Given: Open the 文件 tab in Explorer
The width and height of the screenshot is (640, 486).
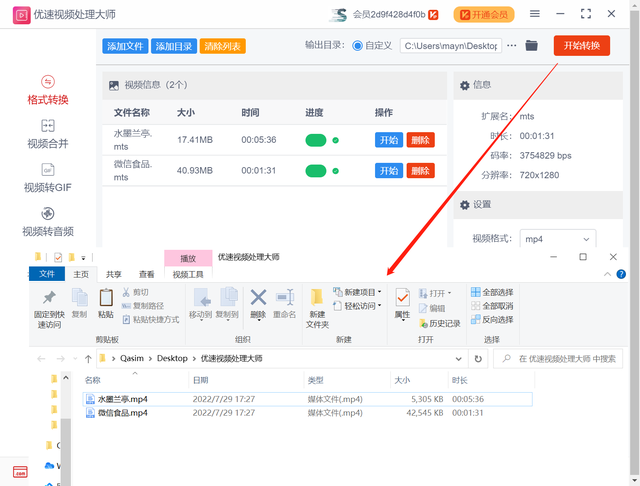Looking at the screenshot, I should pyautogui.click(x=47, y=274).
